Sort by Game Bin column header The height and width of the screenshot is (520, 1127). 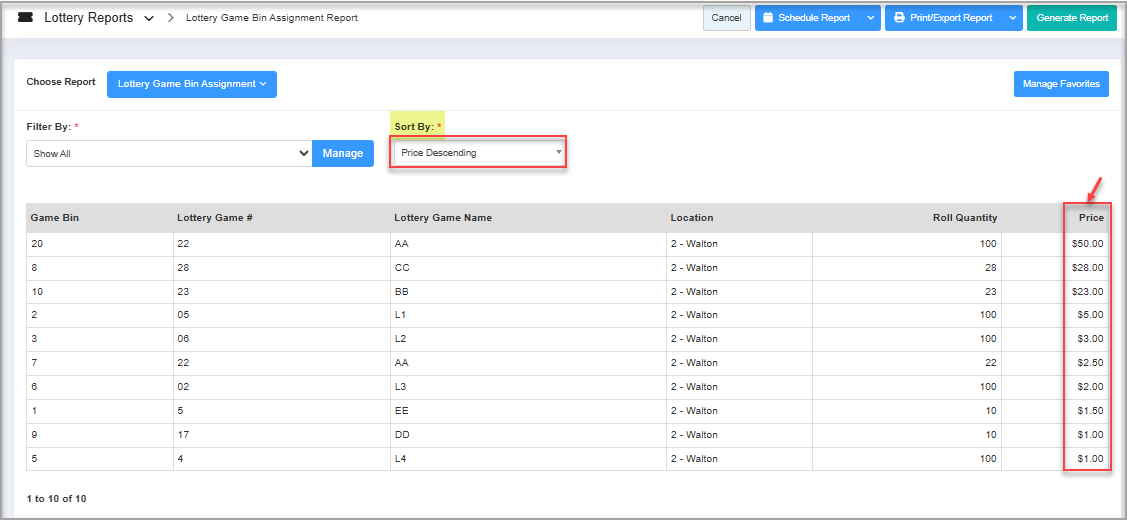55,218
